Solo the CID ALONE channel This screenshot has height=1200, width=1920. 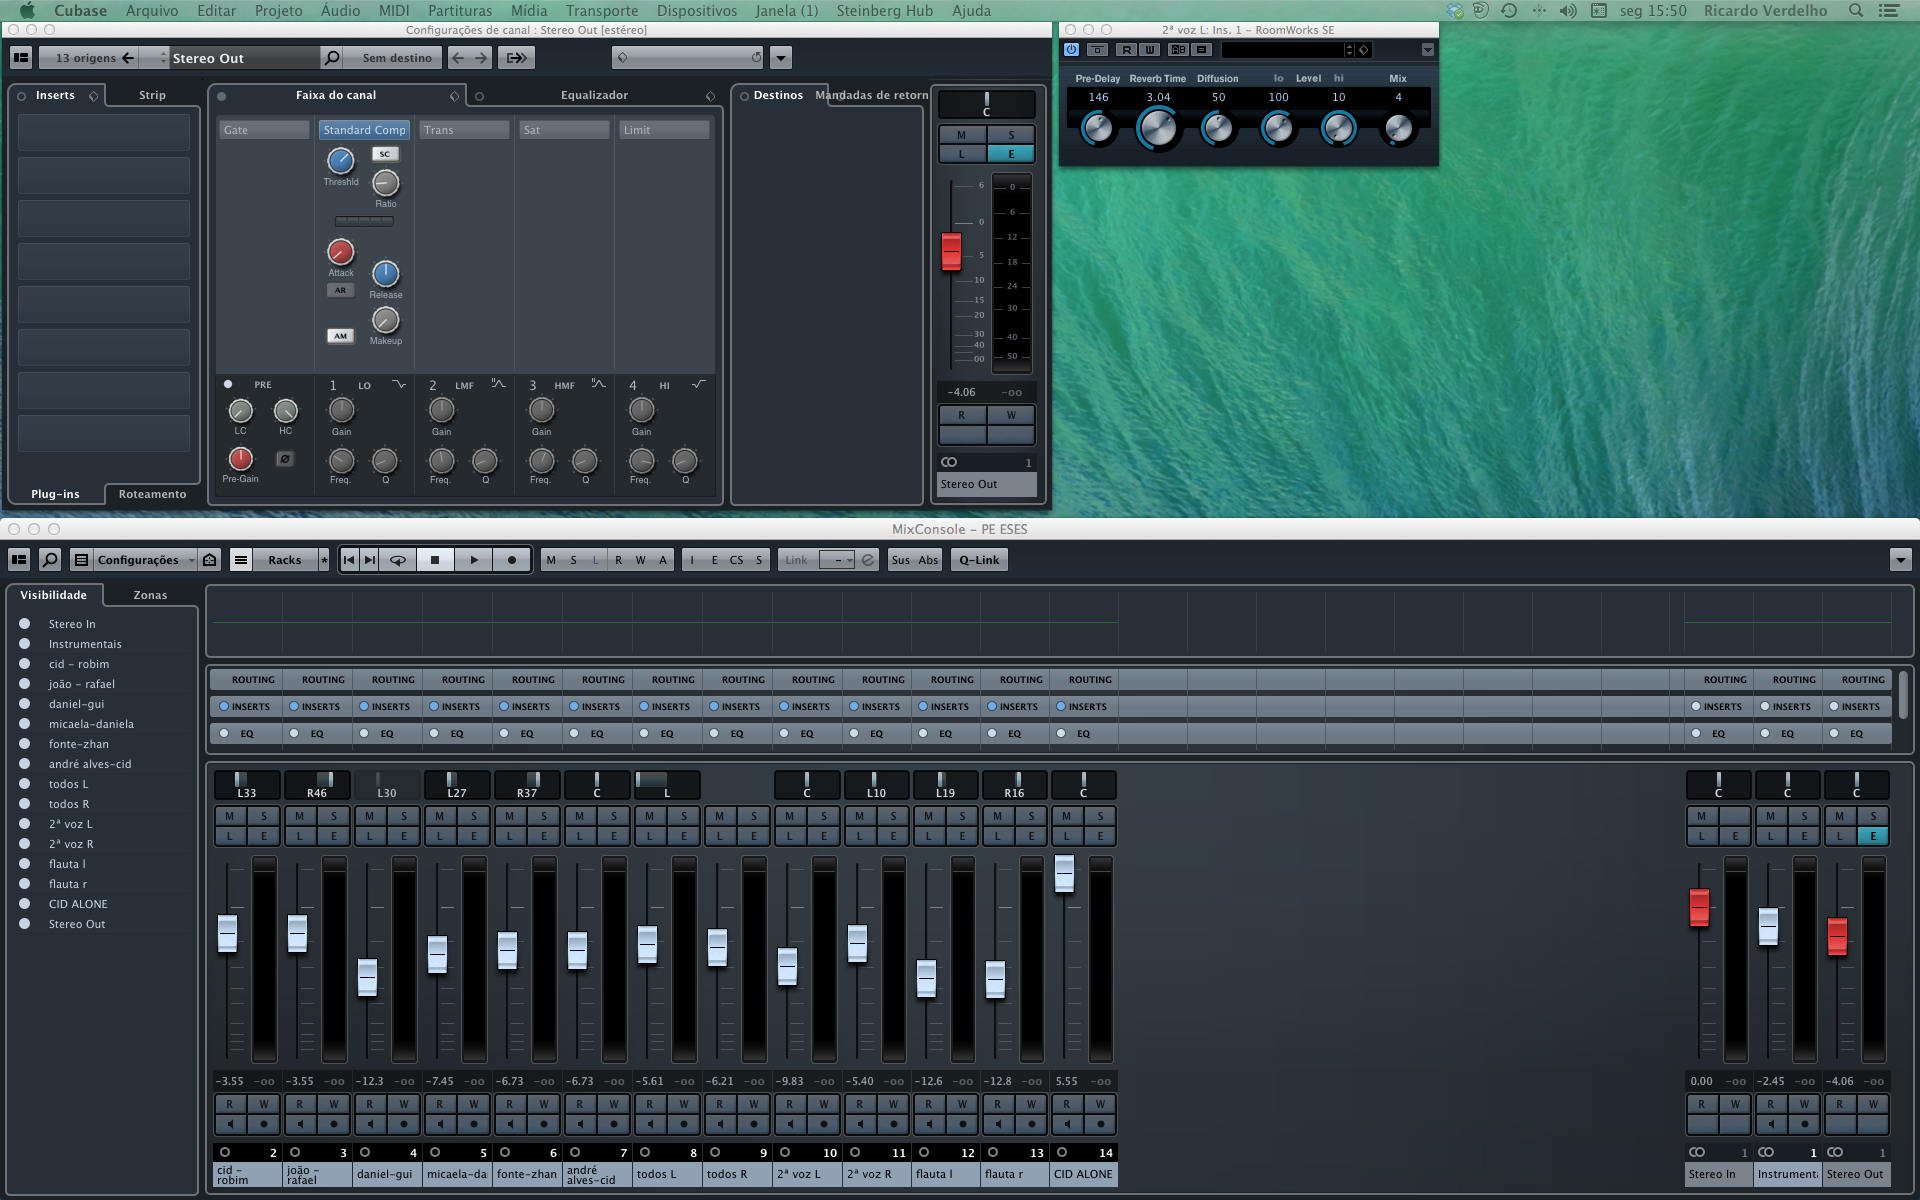(1100, 816)
